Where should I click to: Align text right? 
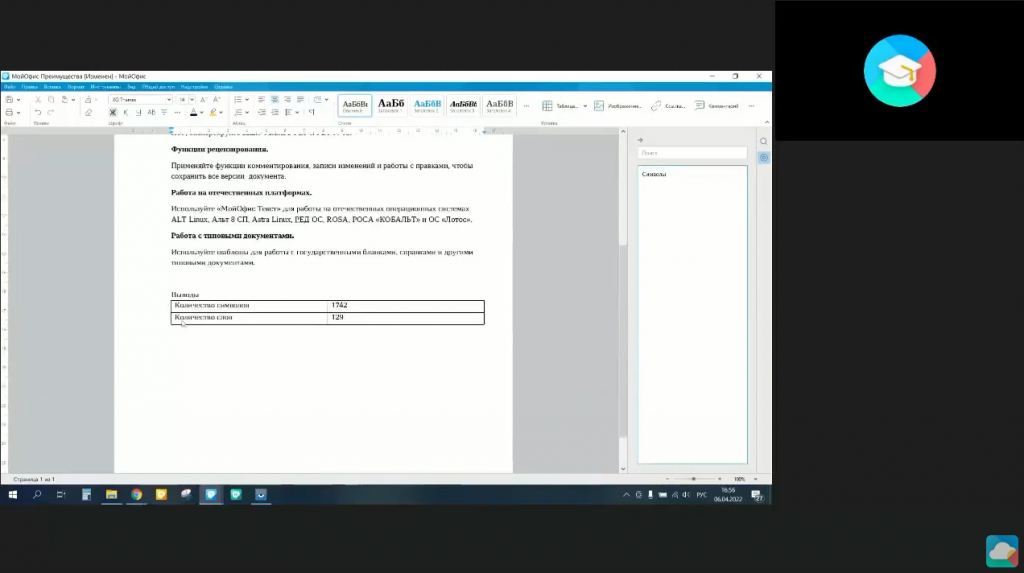[x=287, y=99]
